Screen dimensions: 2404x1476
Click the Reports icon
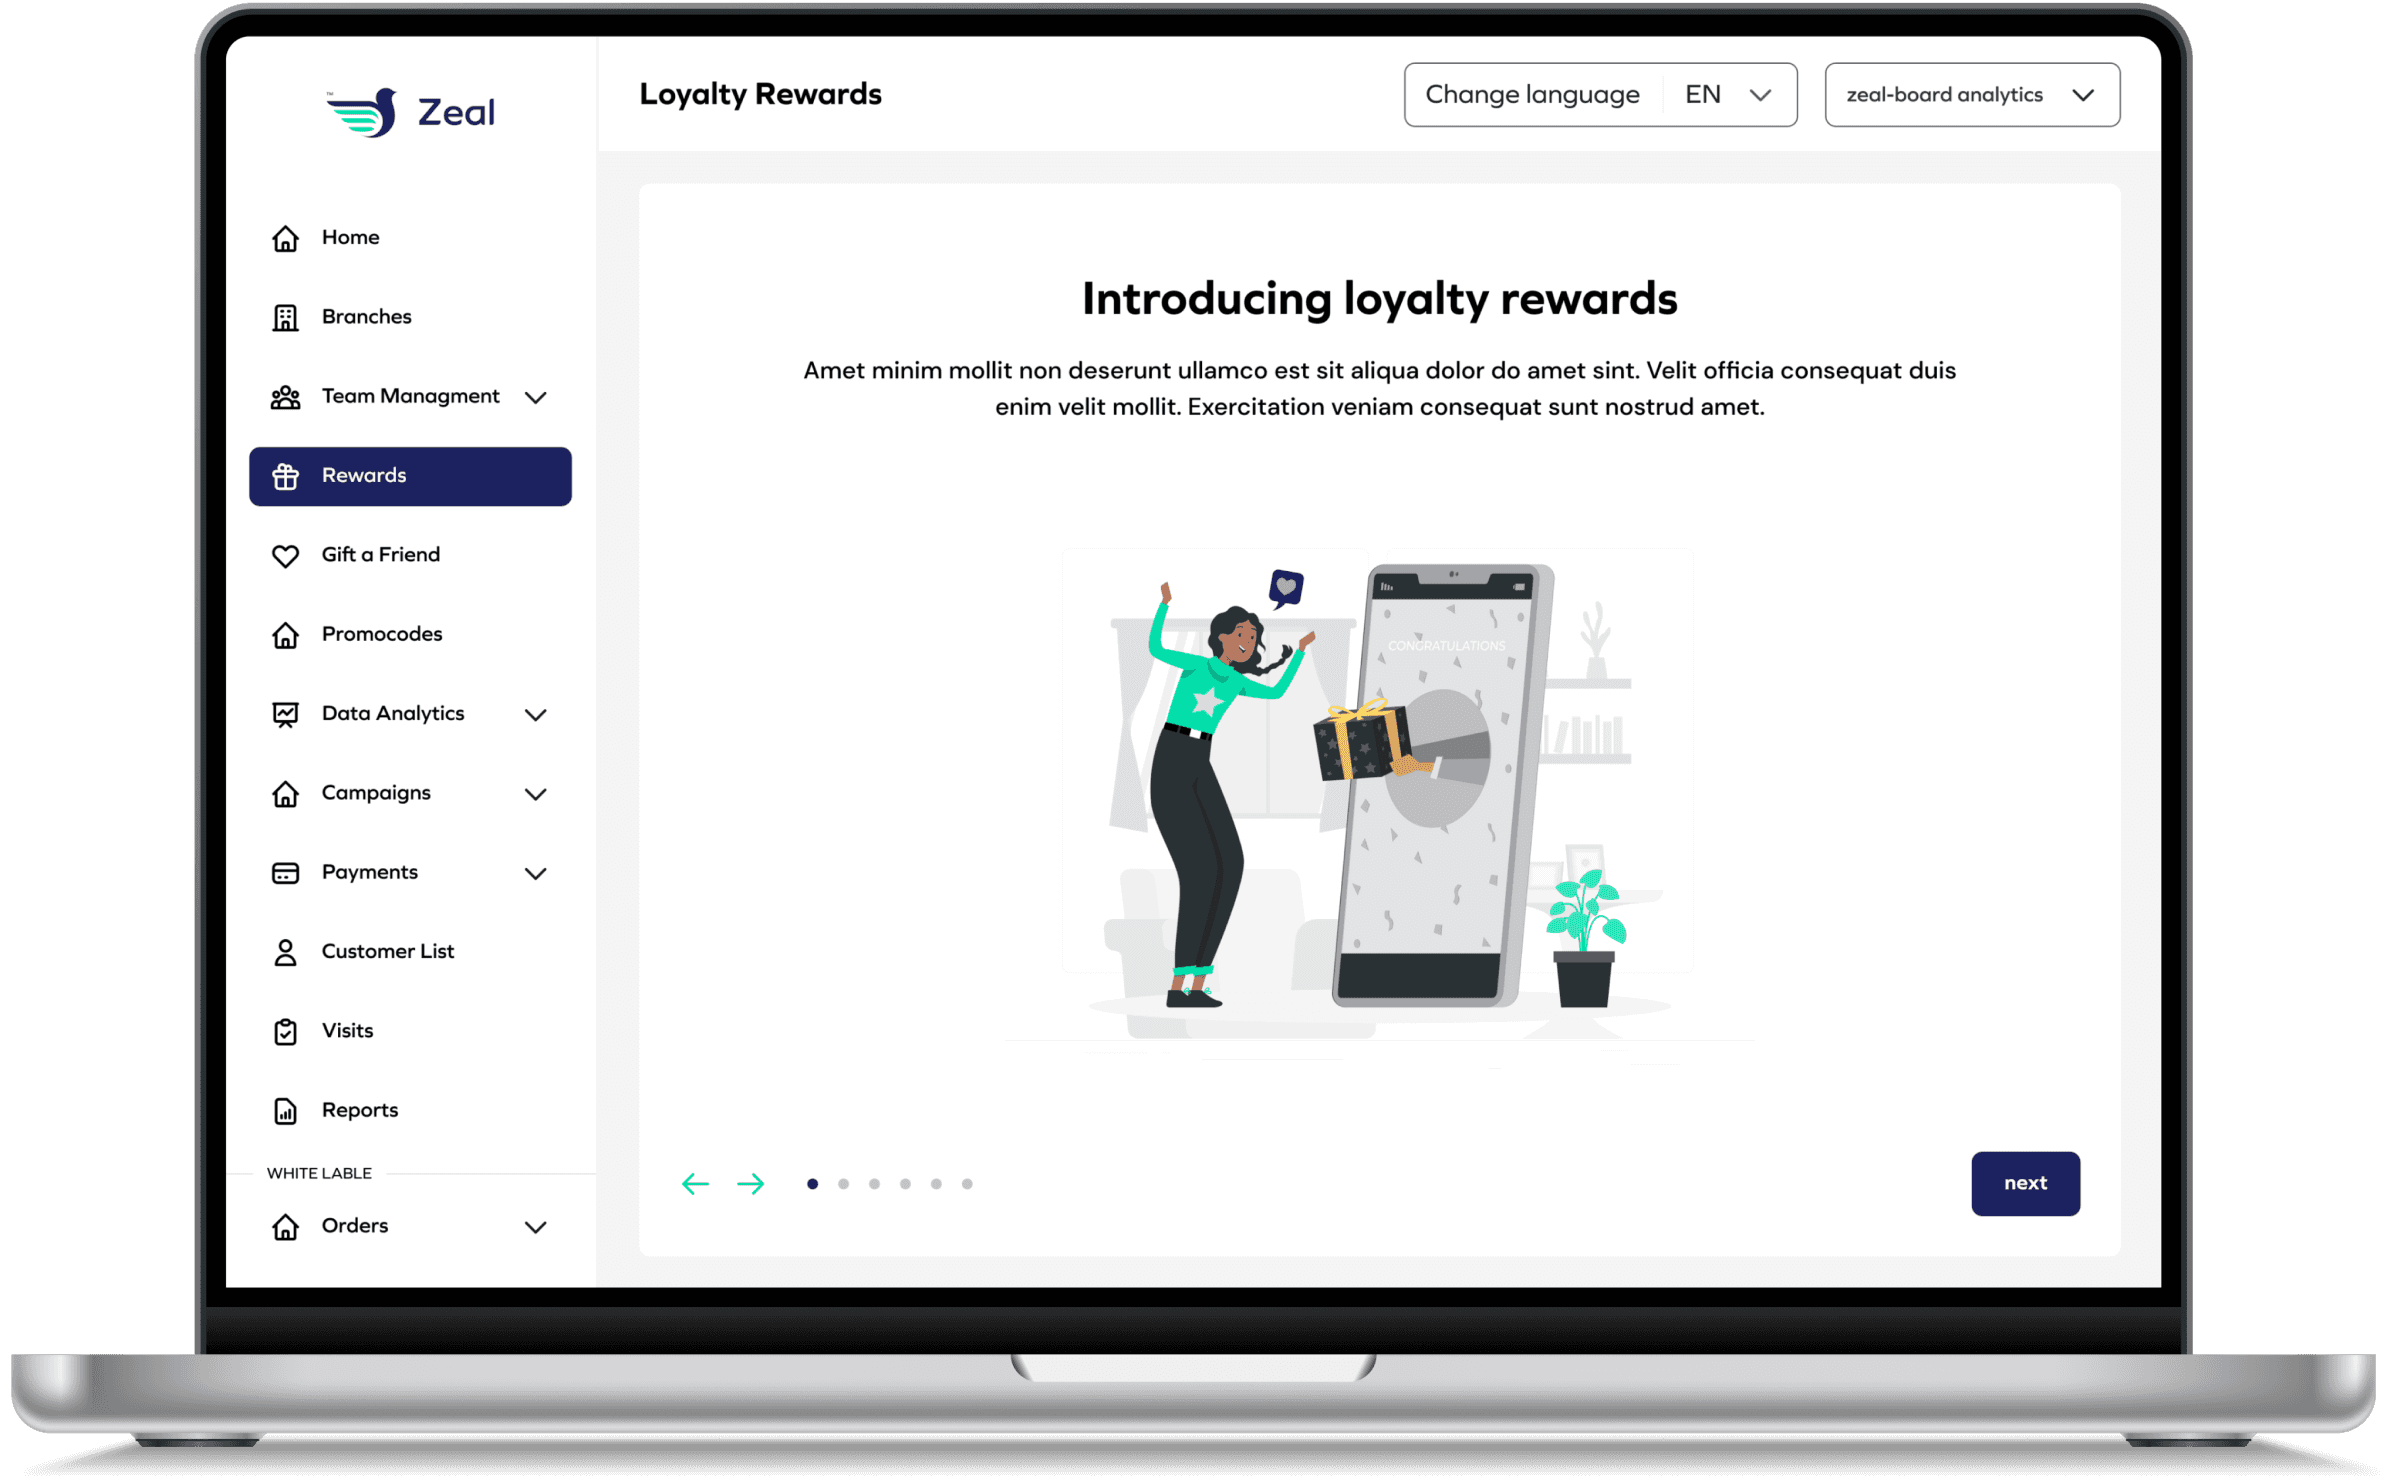pyautogui.click(x=283, y=1109)
